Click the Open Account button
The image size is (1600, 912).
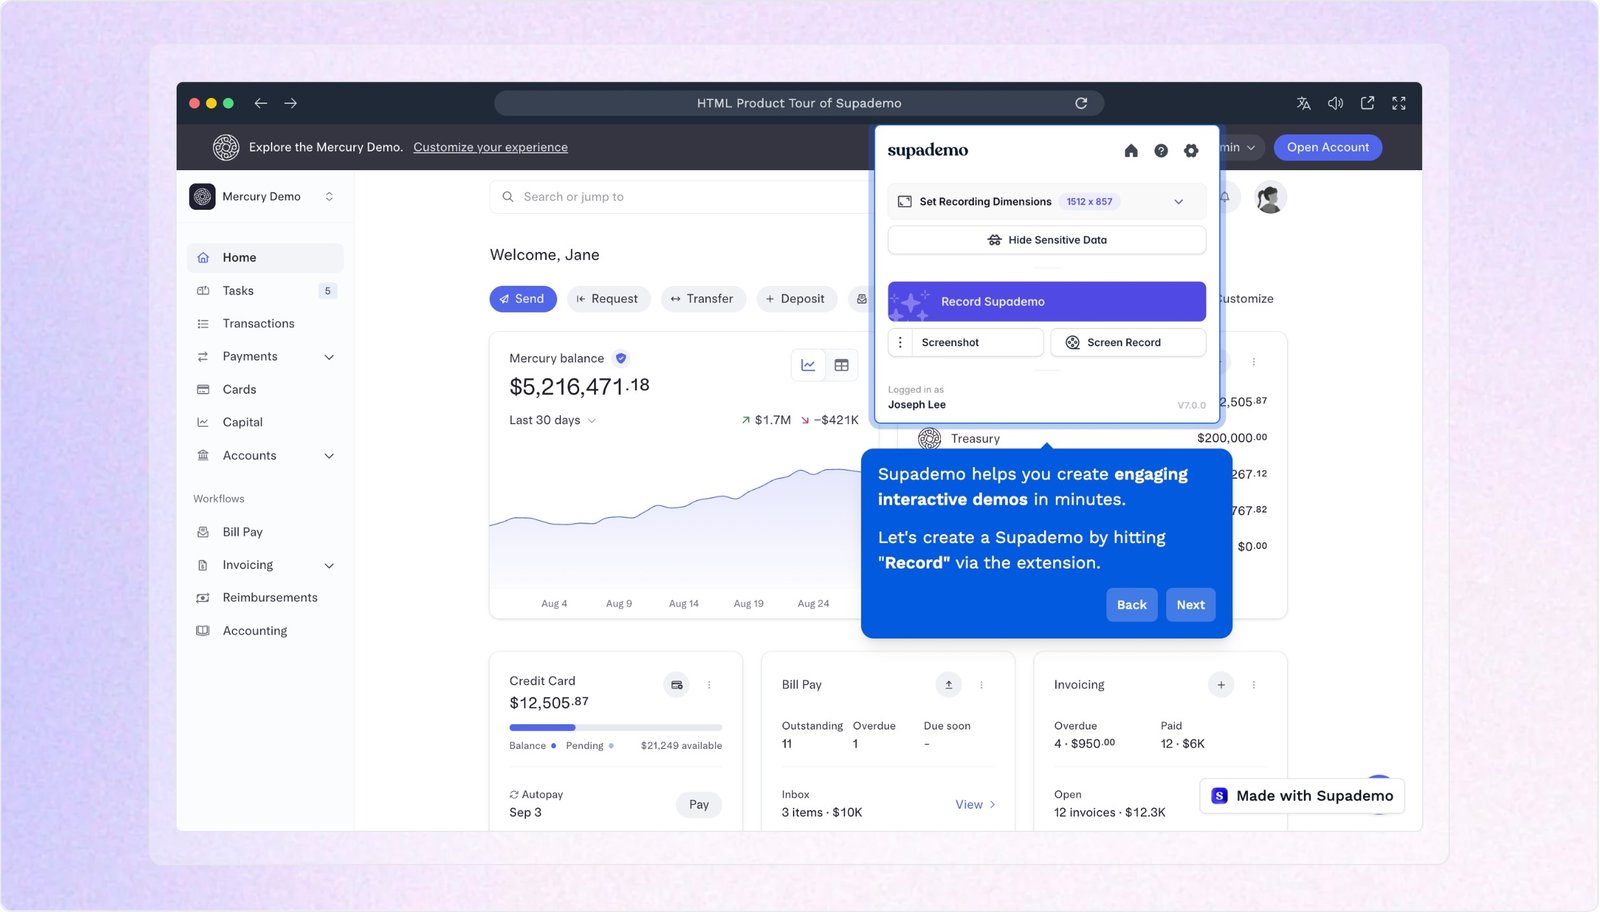pos(1328,147)
